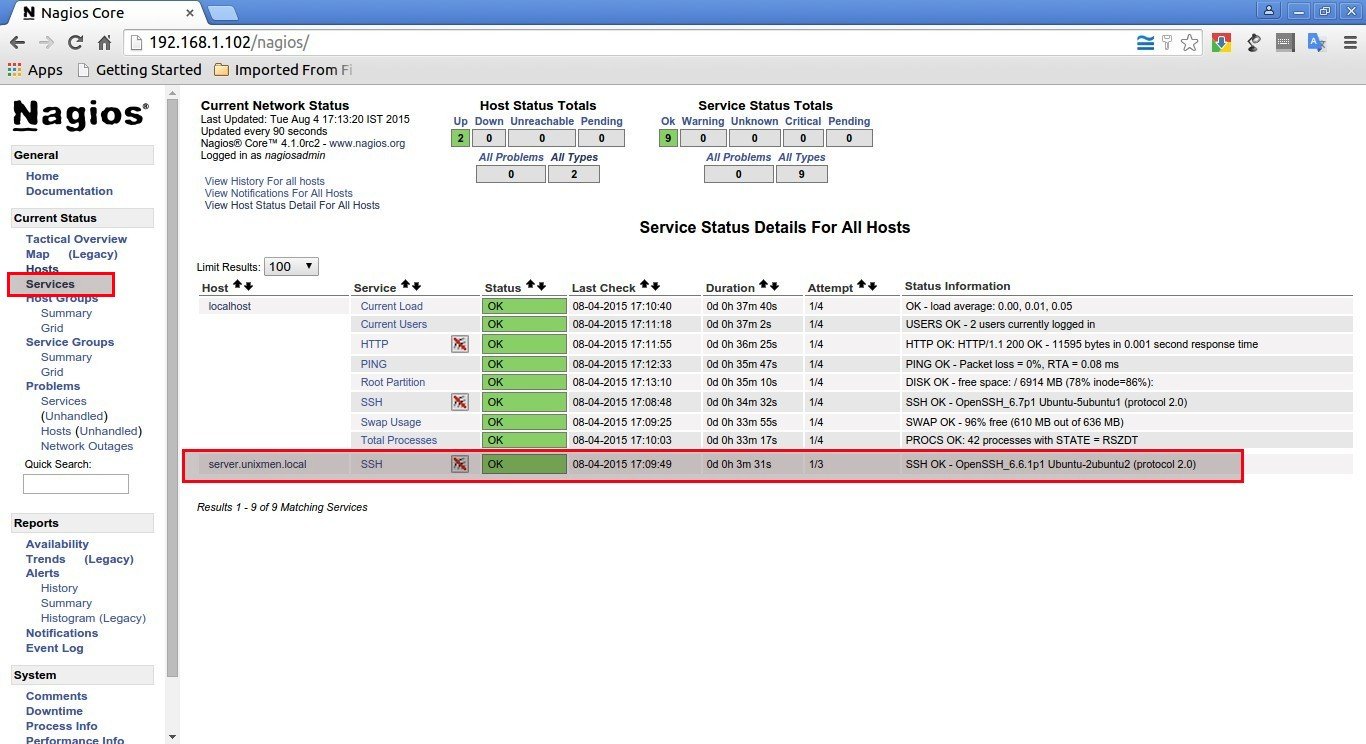Click the Nagios logo in the sidebar
Viewport: 1366px width, 744px height.
tap(80, 115)
